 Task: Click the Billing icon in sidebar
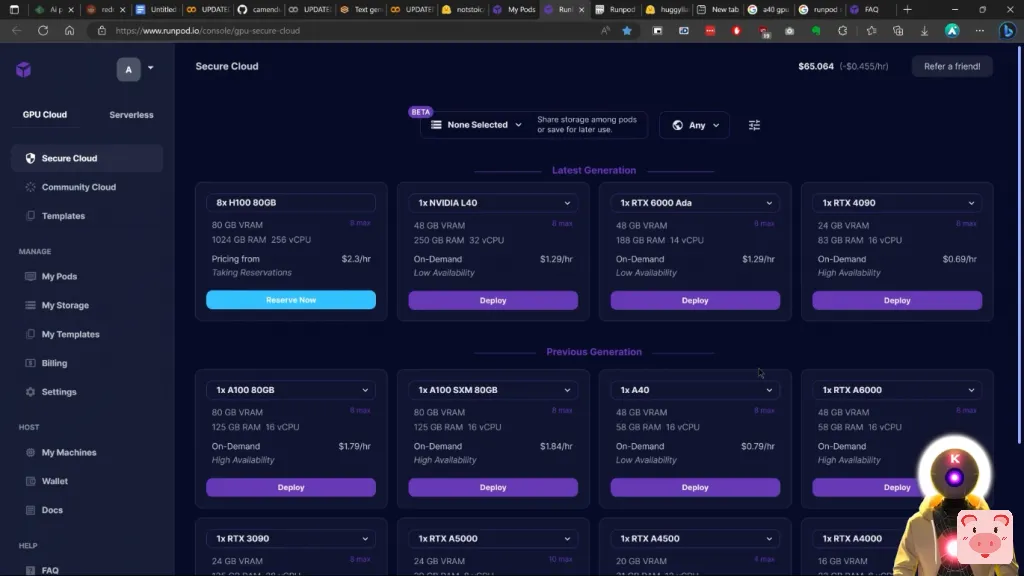click(x=30, y=362)
